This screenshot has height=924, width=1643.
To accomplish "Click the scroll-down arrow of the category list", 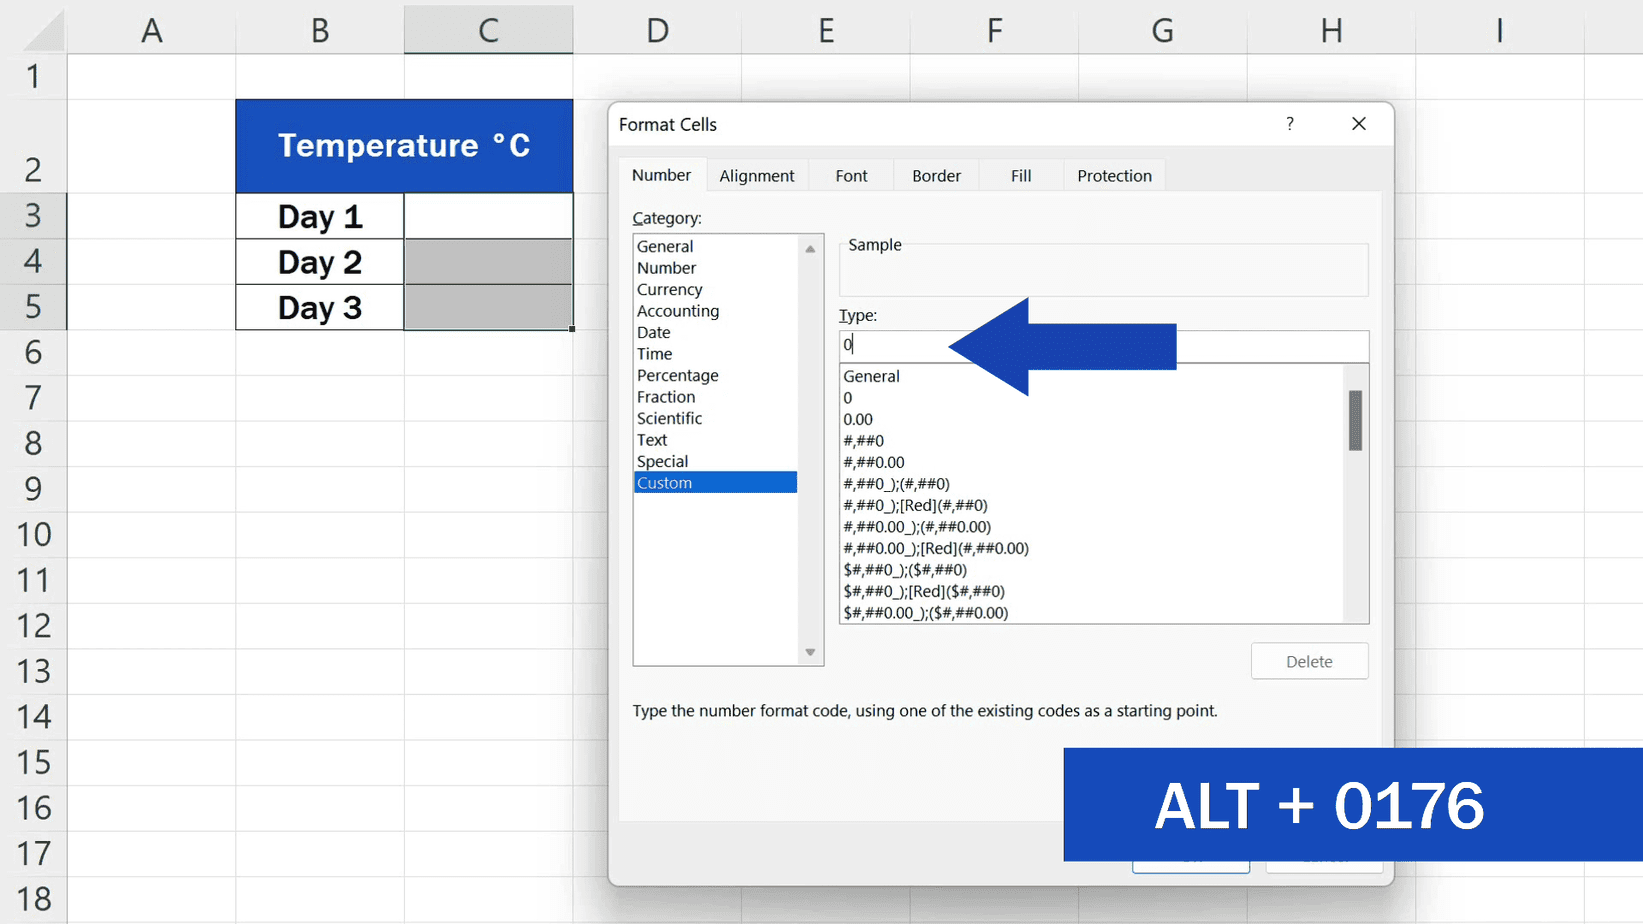I will (x=809, y=651).
